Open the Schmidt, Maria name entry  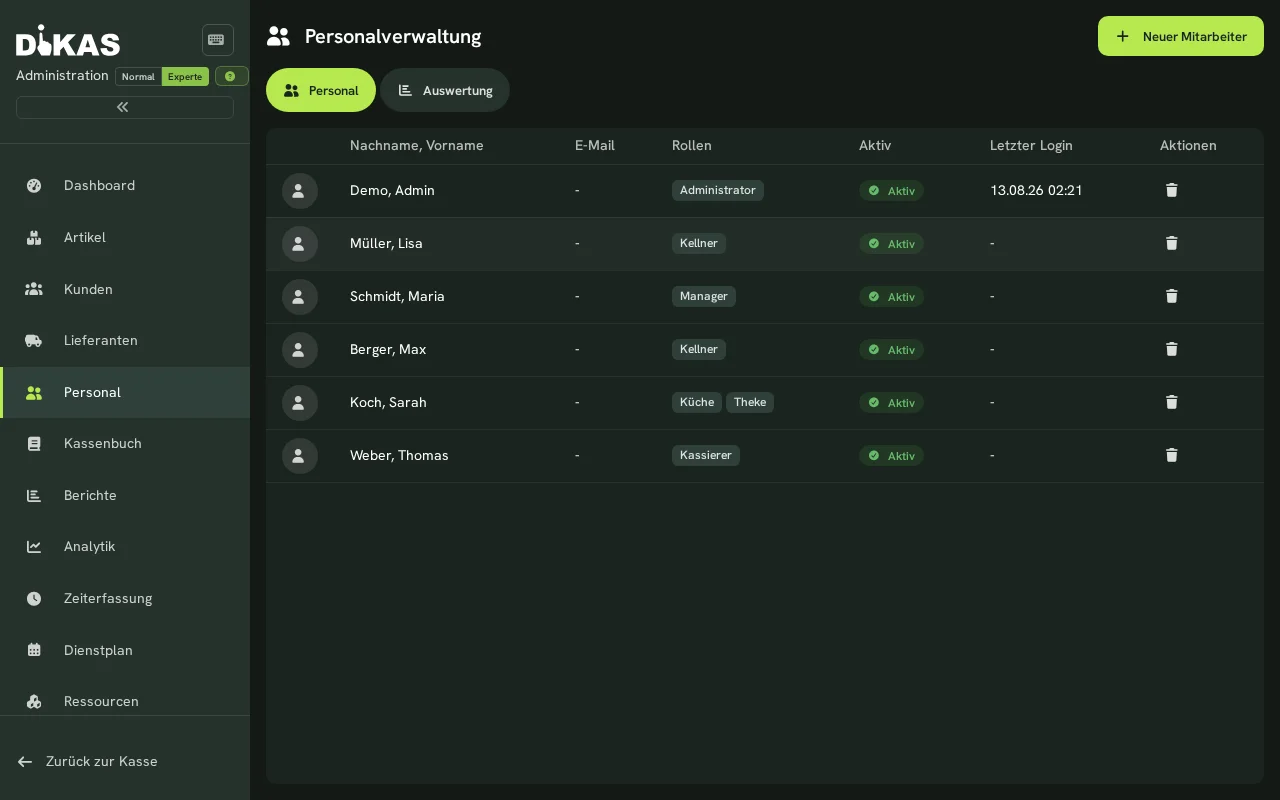pos(397,296)
